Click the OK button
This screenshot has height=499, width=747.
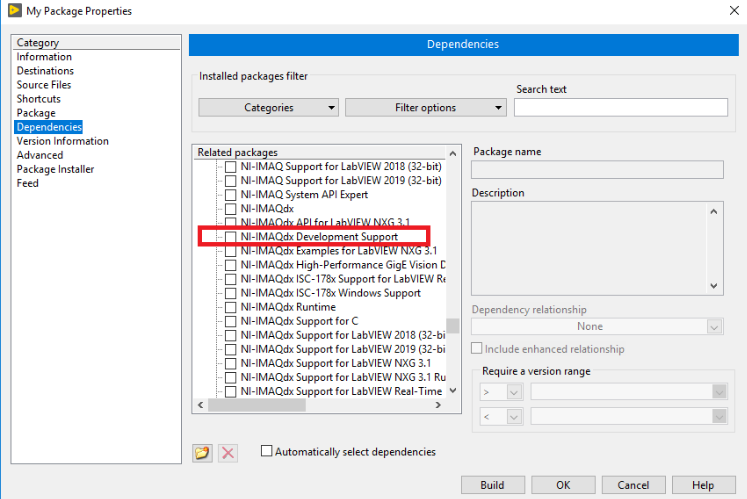click(563, 485)
